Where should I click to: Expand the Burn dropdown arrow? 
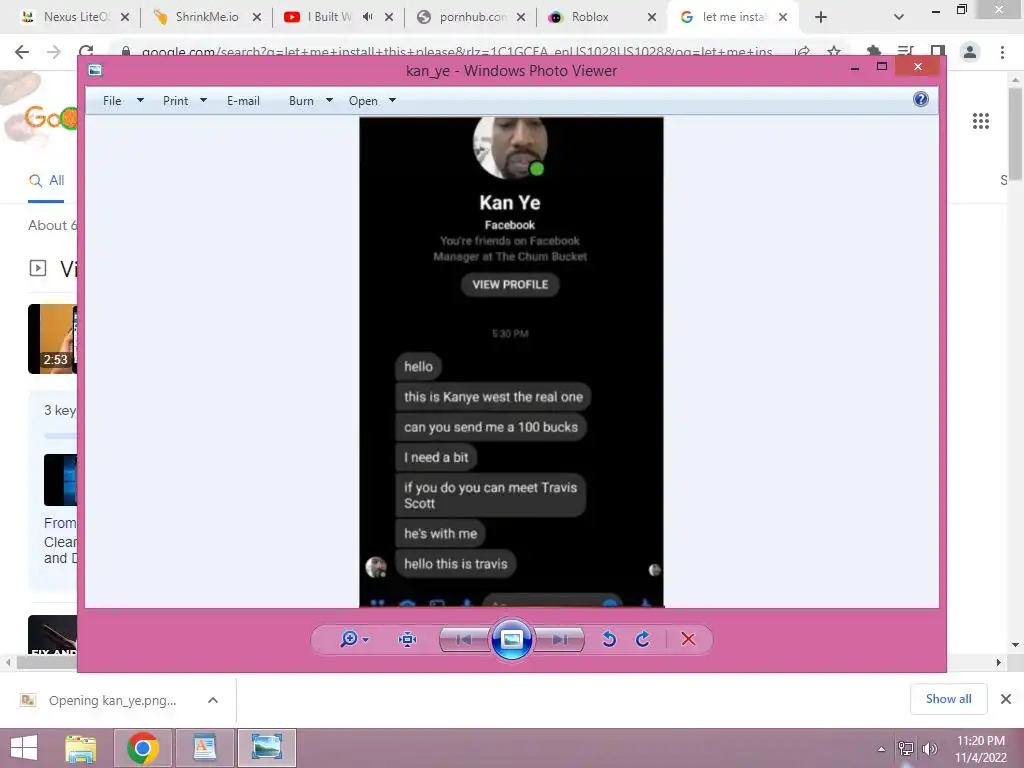pyautogui.click(x=329, y=101)
